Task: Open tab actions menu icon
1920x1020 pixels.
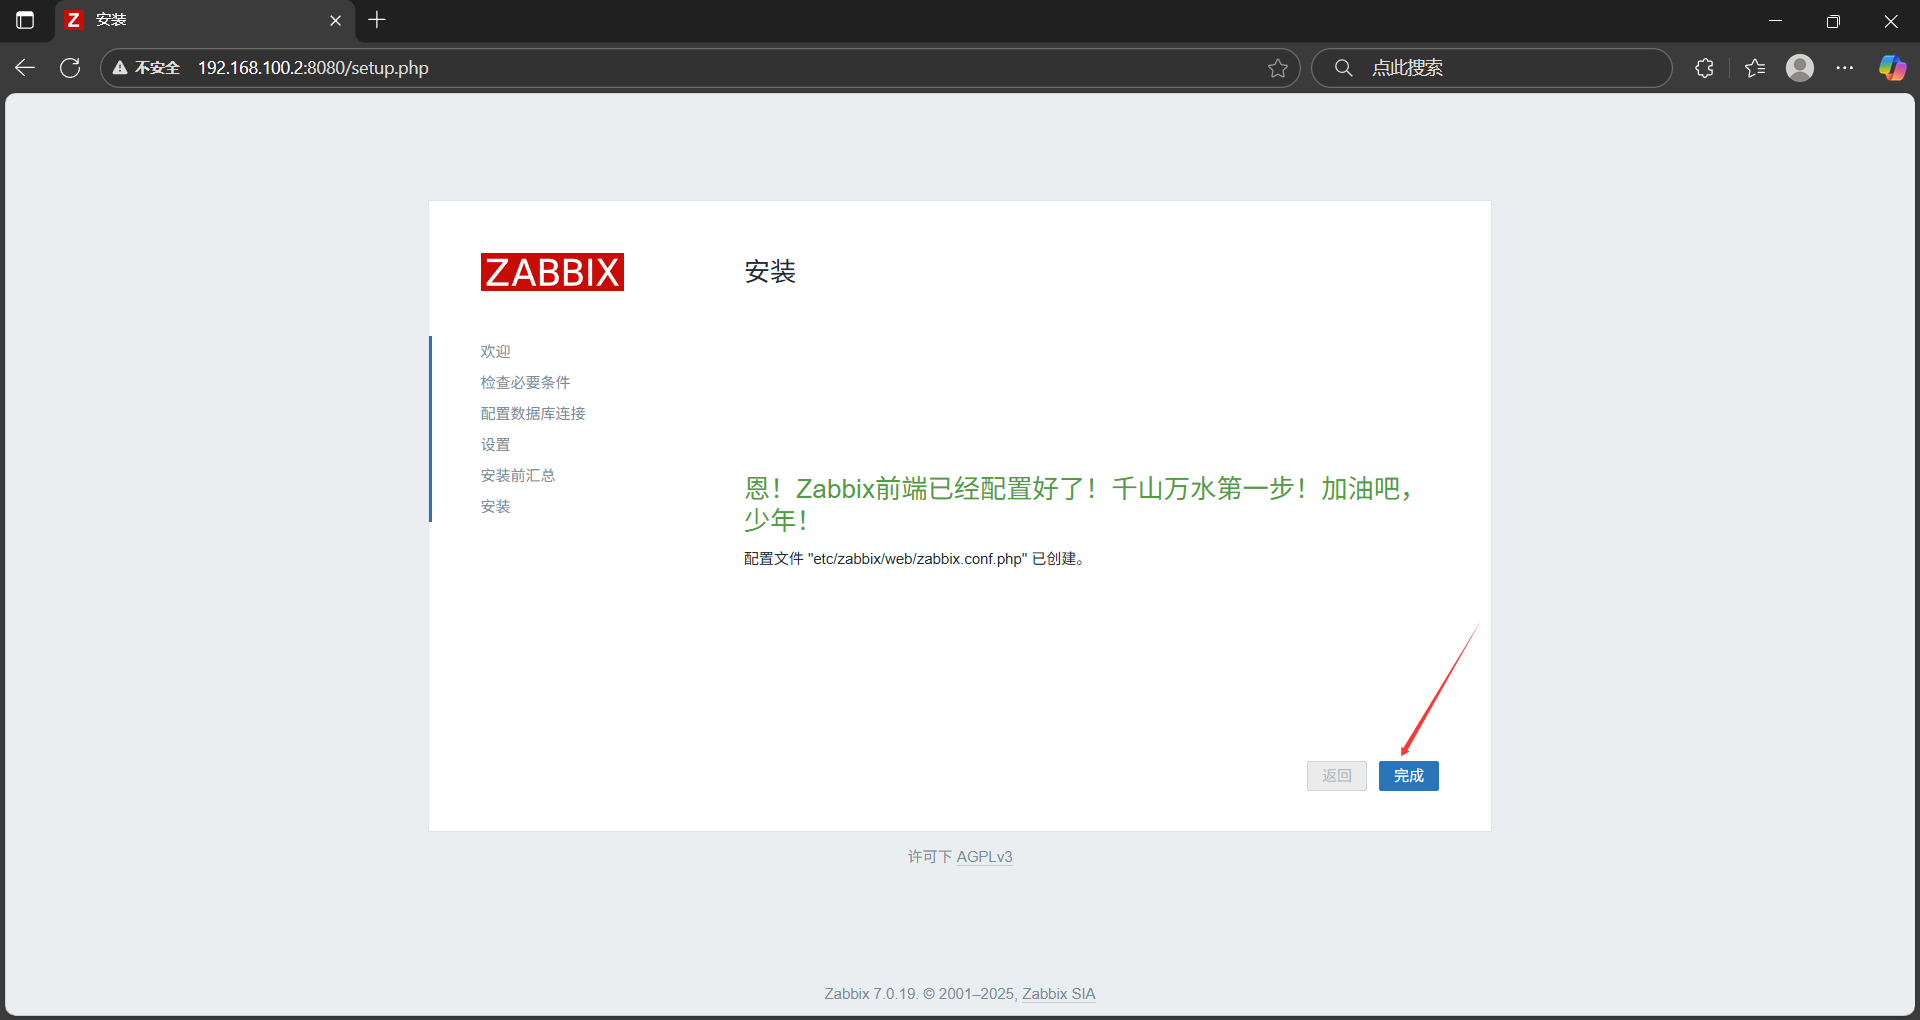Action: click(x=25, y=20)
